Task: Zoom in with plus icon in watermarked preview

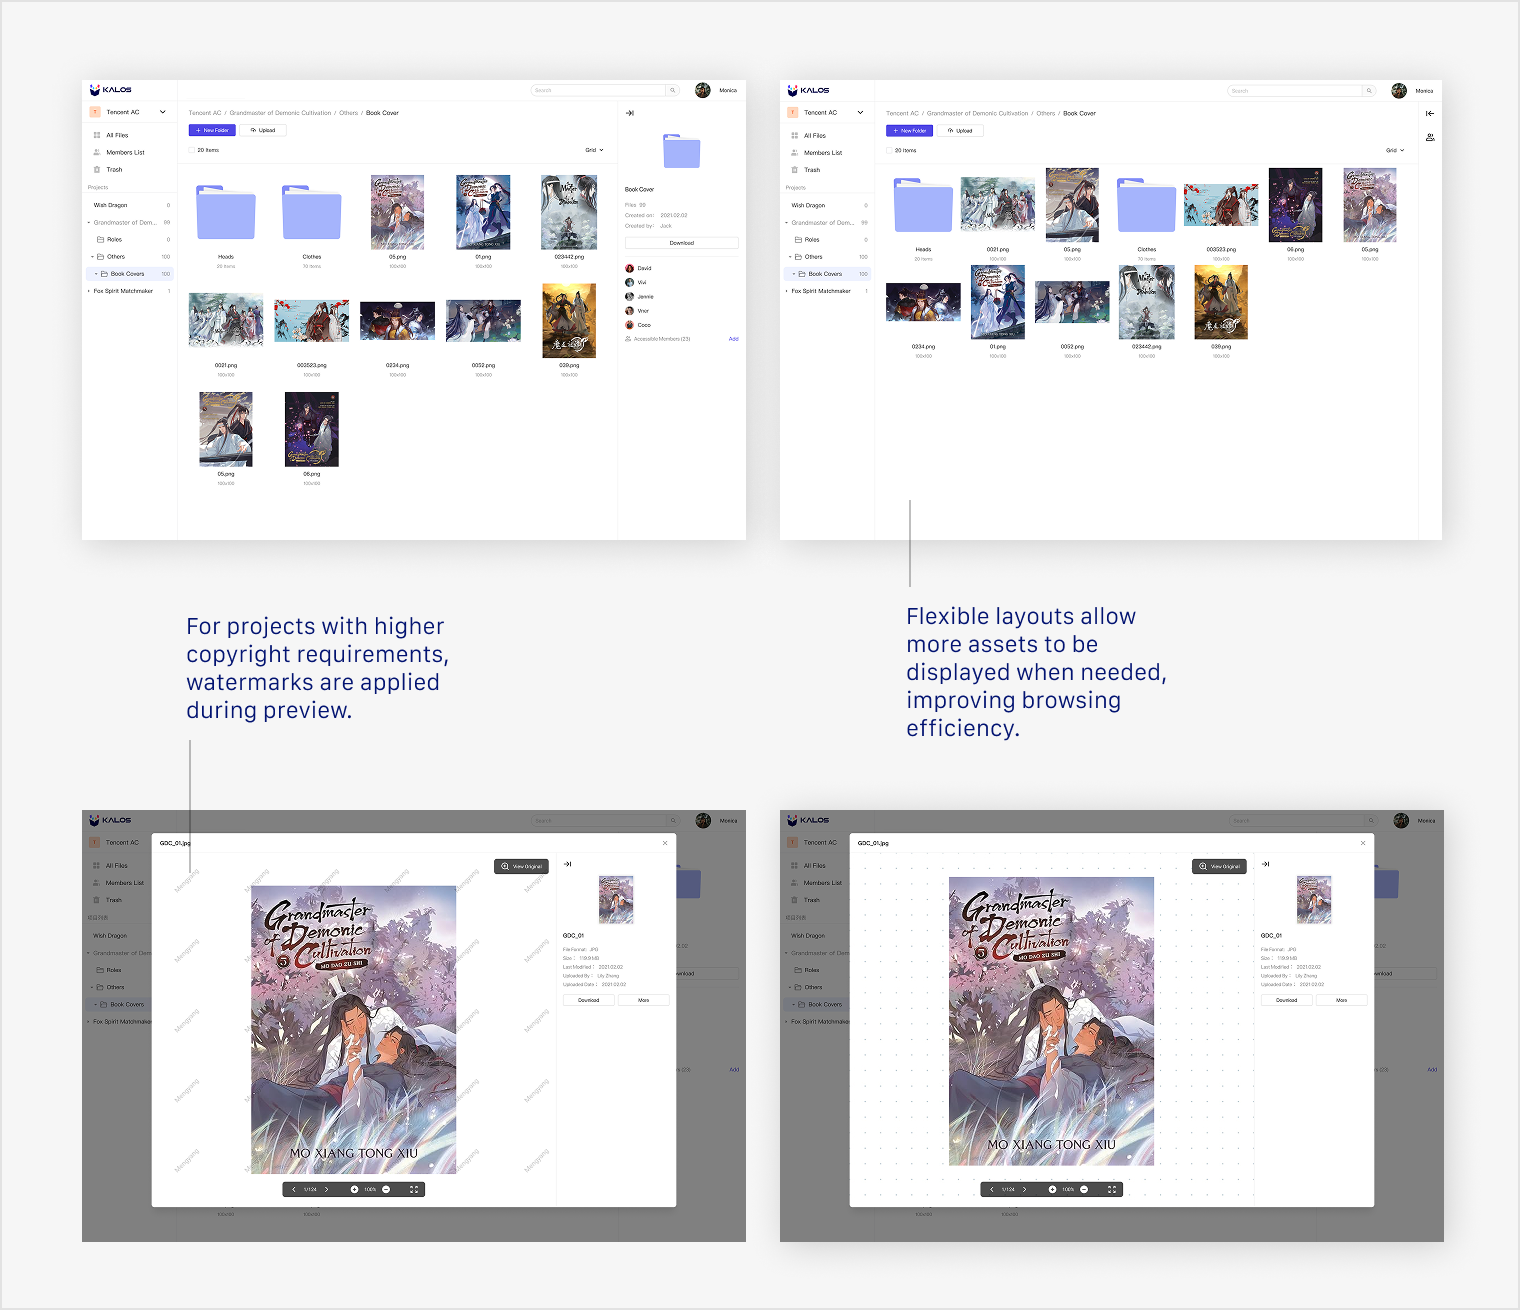Action: click(354, 1189)
